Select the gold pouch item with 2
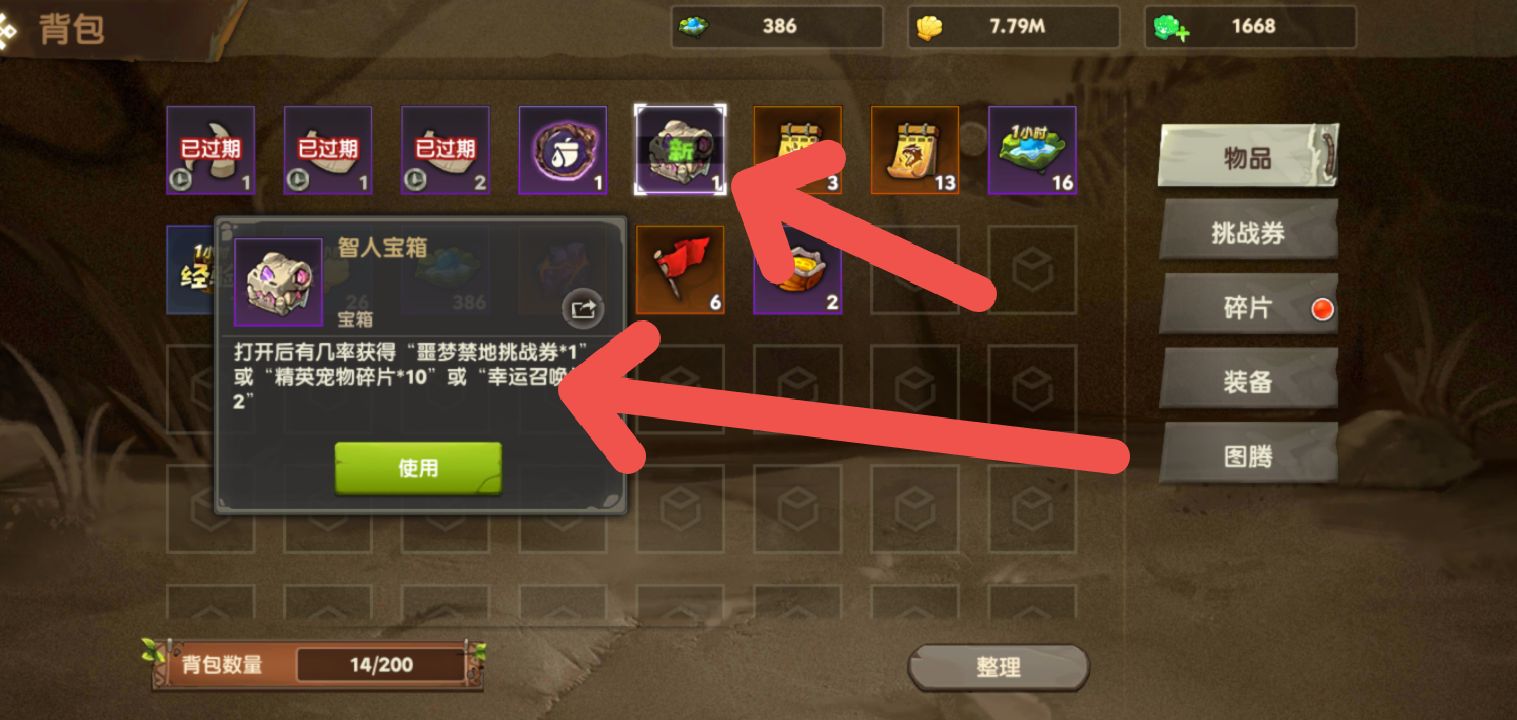Screen dimensions: 1517x720 798,269
